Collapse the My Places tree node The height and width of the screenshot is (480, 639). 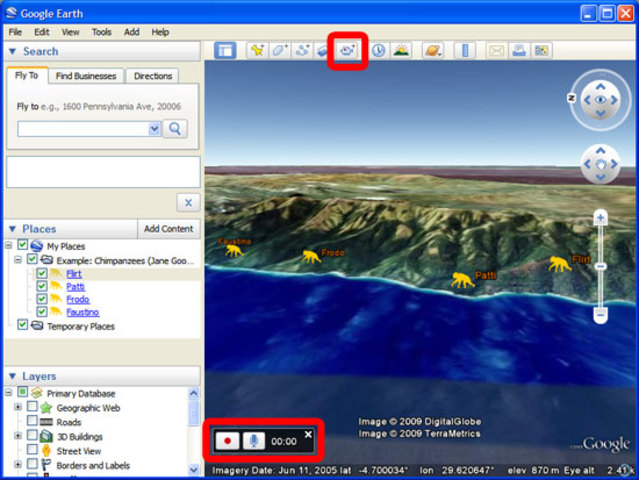pos(9,245)
